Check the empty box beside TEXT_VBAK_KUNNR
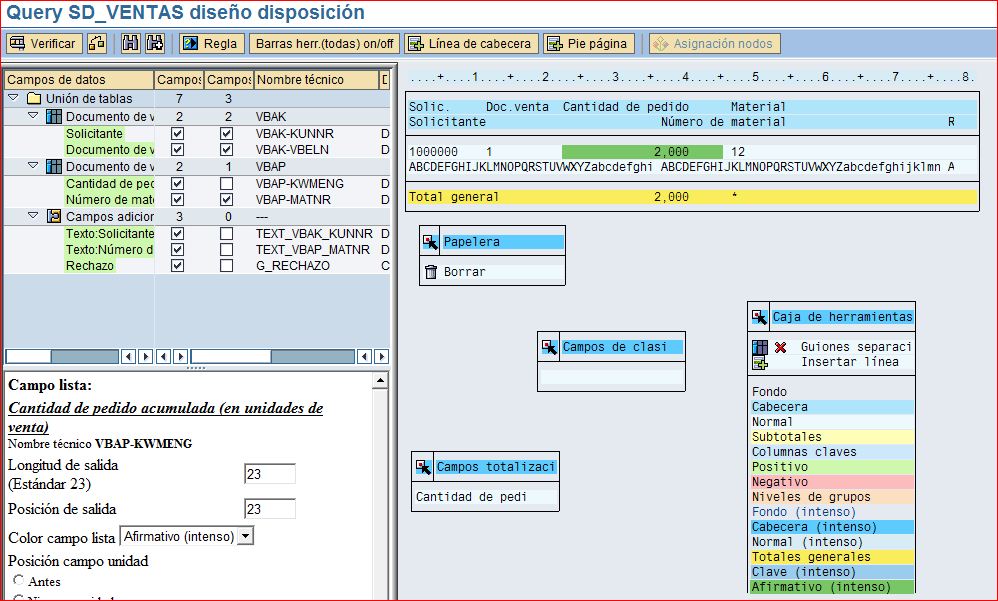This screenshot has height=601, width=998. pos(227,233)
